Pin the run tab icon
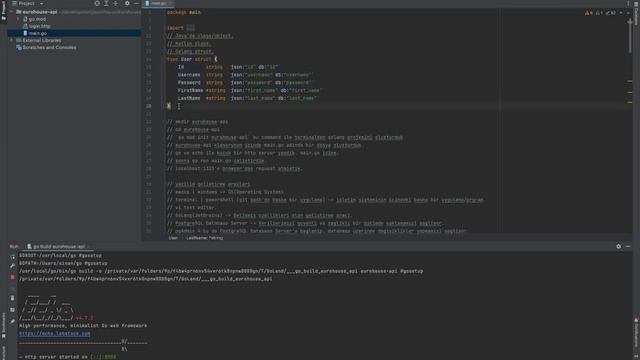 pos(13,321)
